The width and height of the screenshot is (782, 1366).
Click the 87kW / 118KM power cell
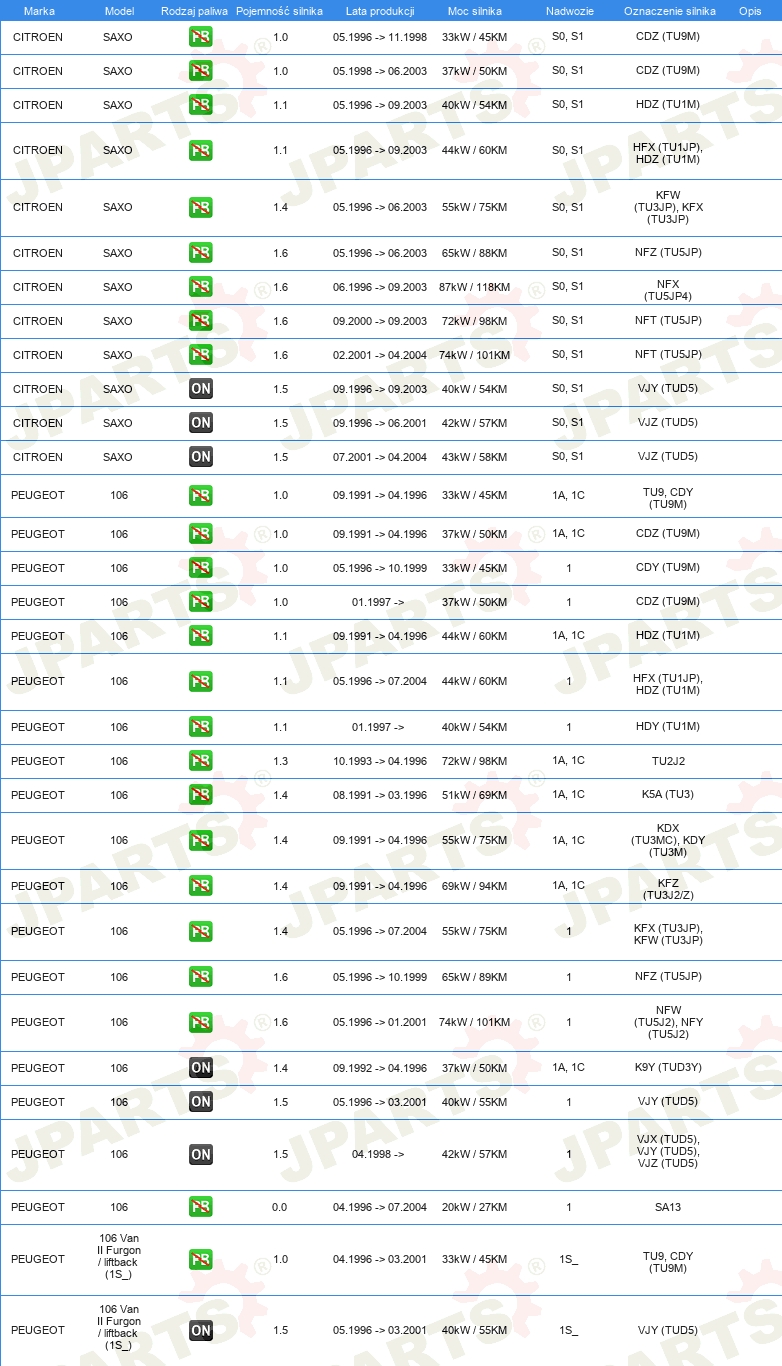(x=474, y=287)
